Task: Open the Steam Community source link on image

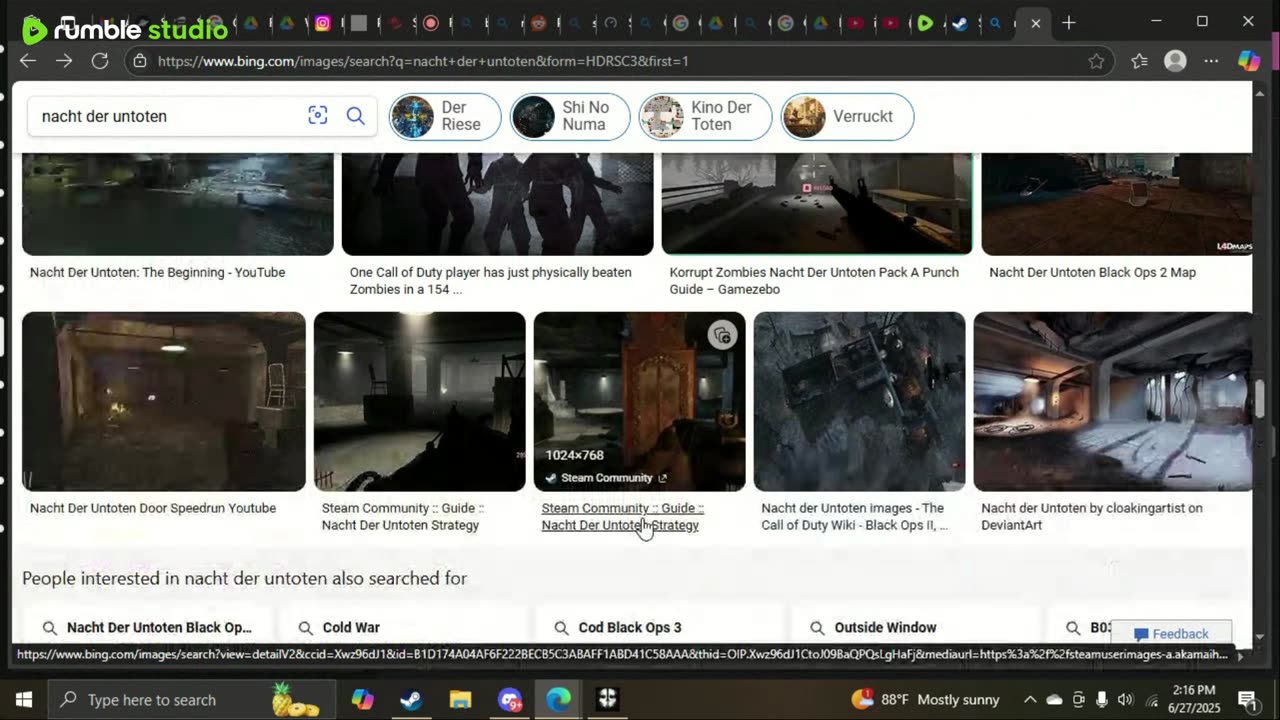Action: (x=606, y=478)
